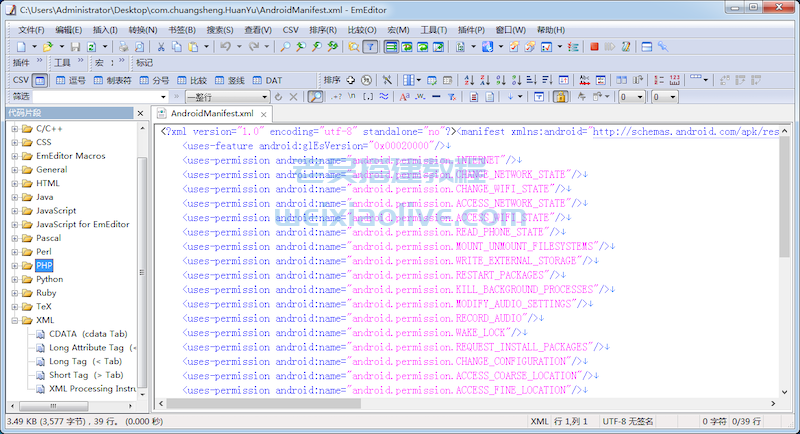Select the PHP folder in snippets tree
Image resolution: width=800 pixels, height=434 pixels.
coord(44,265)
